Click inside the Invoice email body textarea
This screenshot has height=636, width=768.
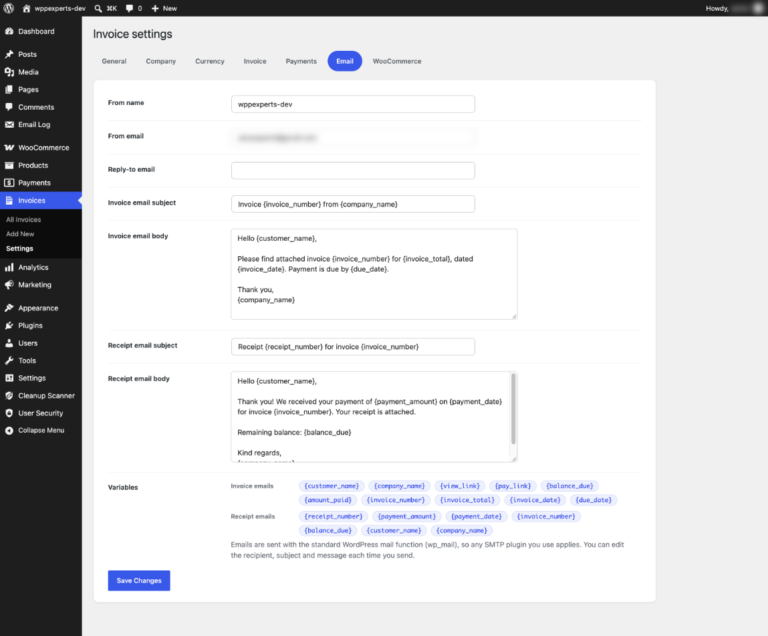374,274
